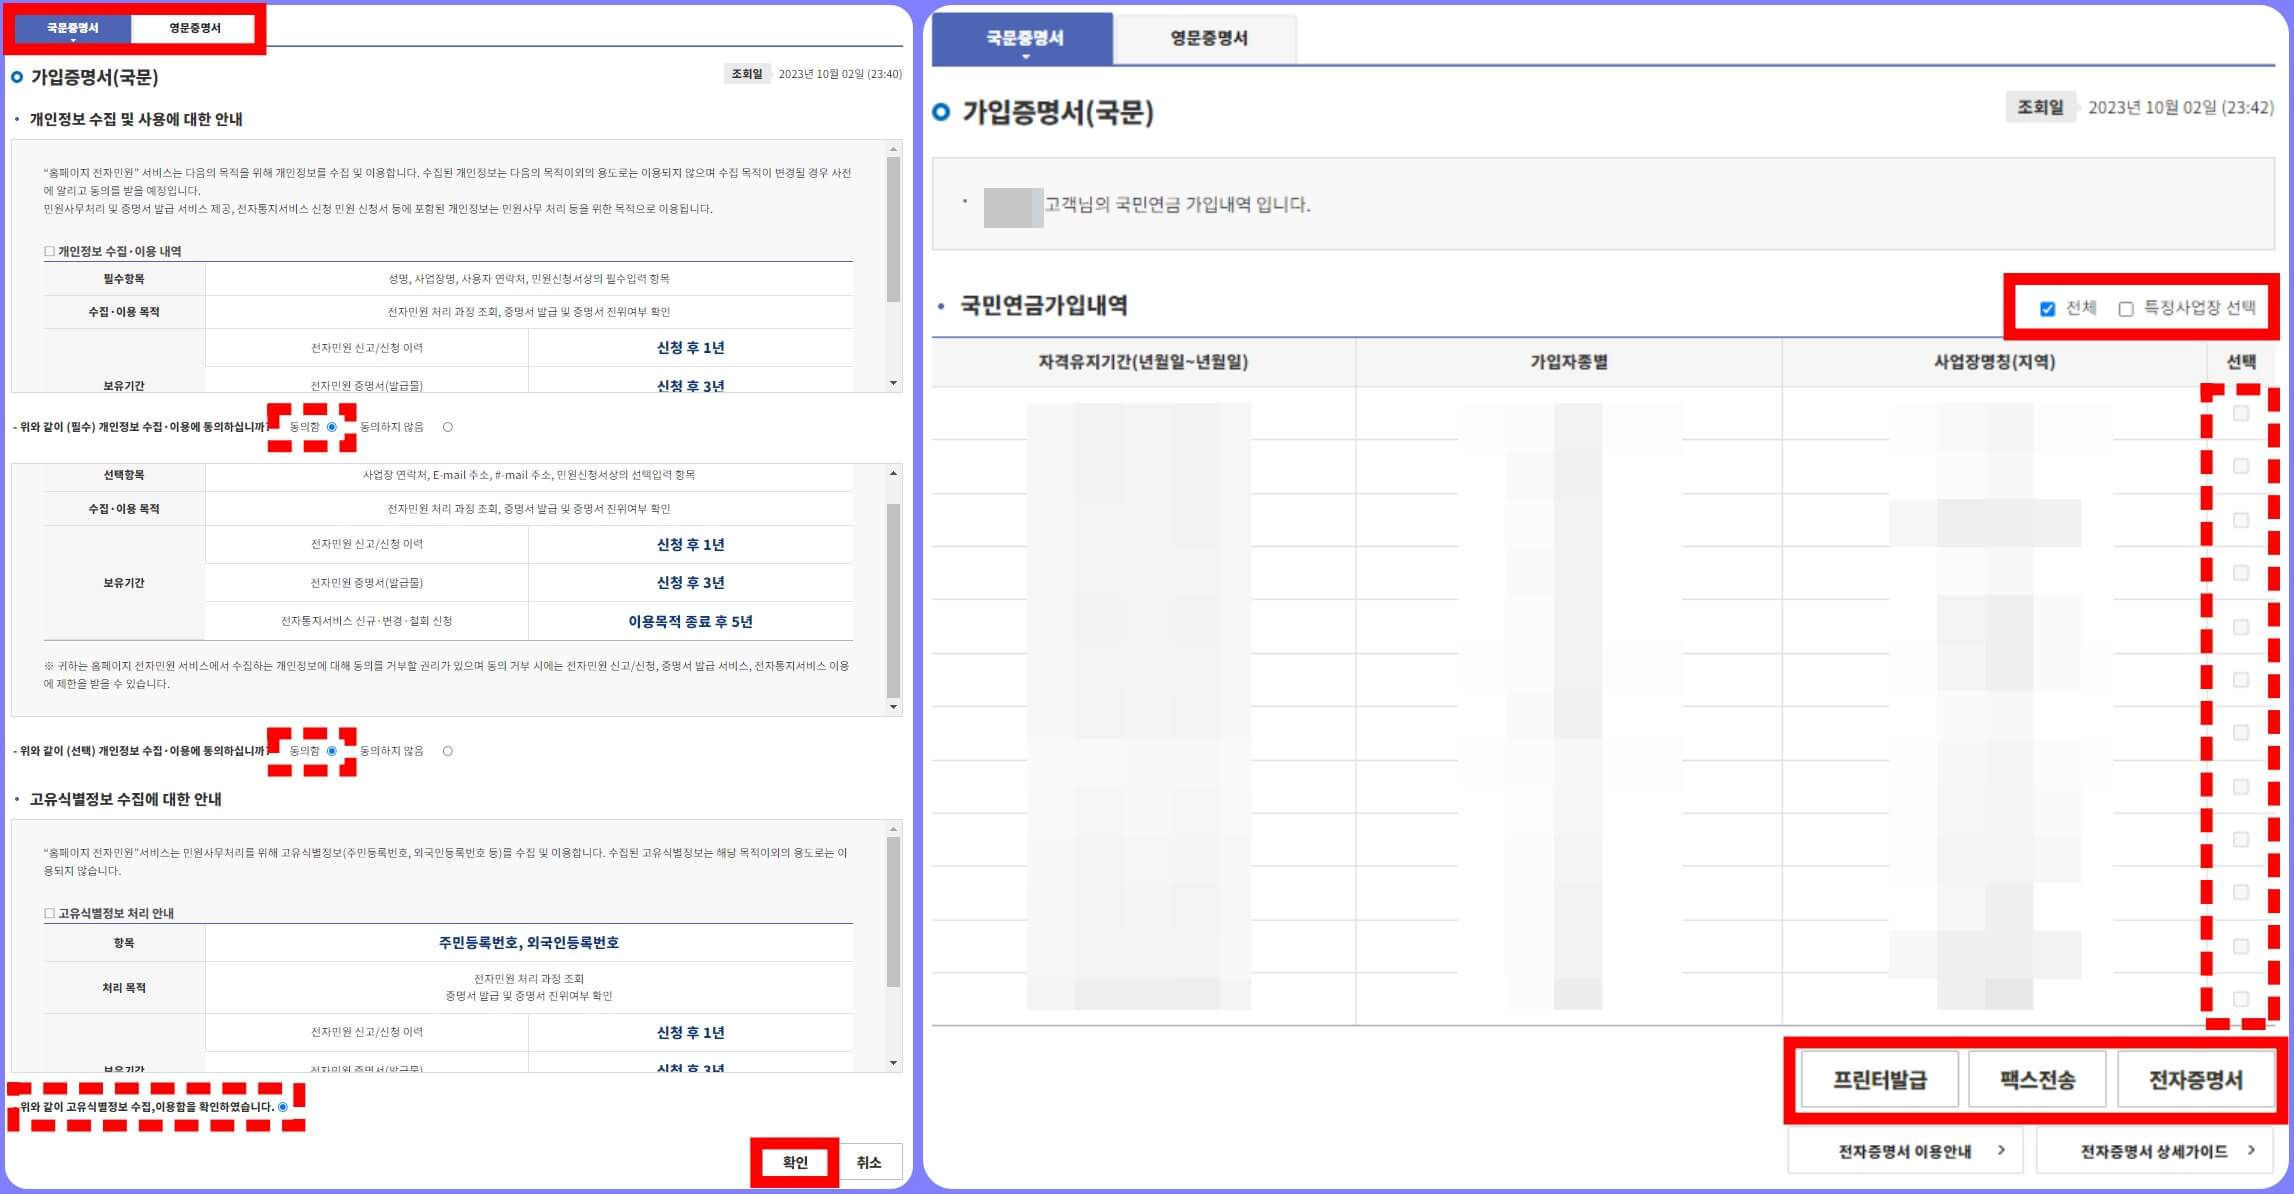Screen dimensions: 2294x1194
Task: Open 영문증명서 tab in right panel
Action: (1208, 39)
